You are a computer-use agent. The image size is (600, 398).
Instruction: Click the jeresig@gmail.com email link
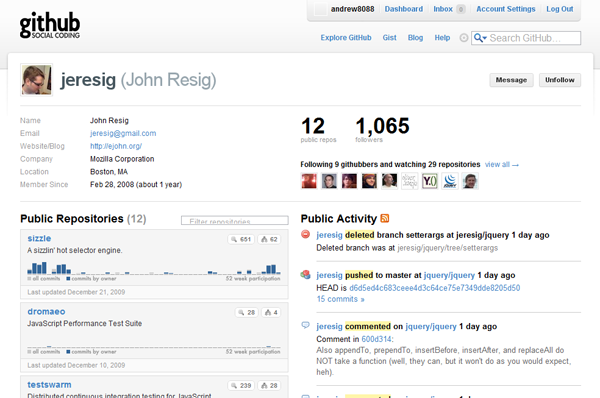pos(123,133)
